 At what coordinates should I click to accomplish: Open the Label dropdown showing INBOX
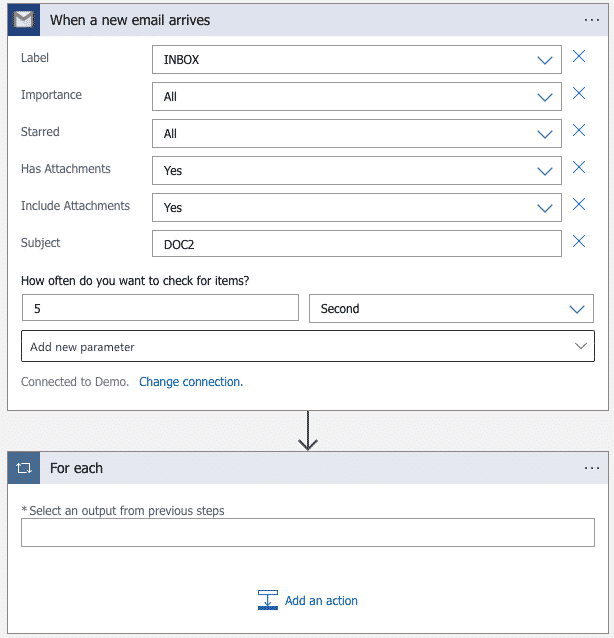(x=357, y=60)
